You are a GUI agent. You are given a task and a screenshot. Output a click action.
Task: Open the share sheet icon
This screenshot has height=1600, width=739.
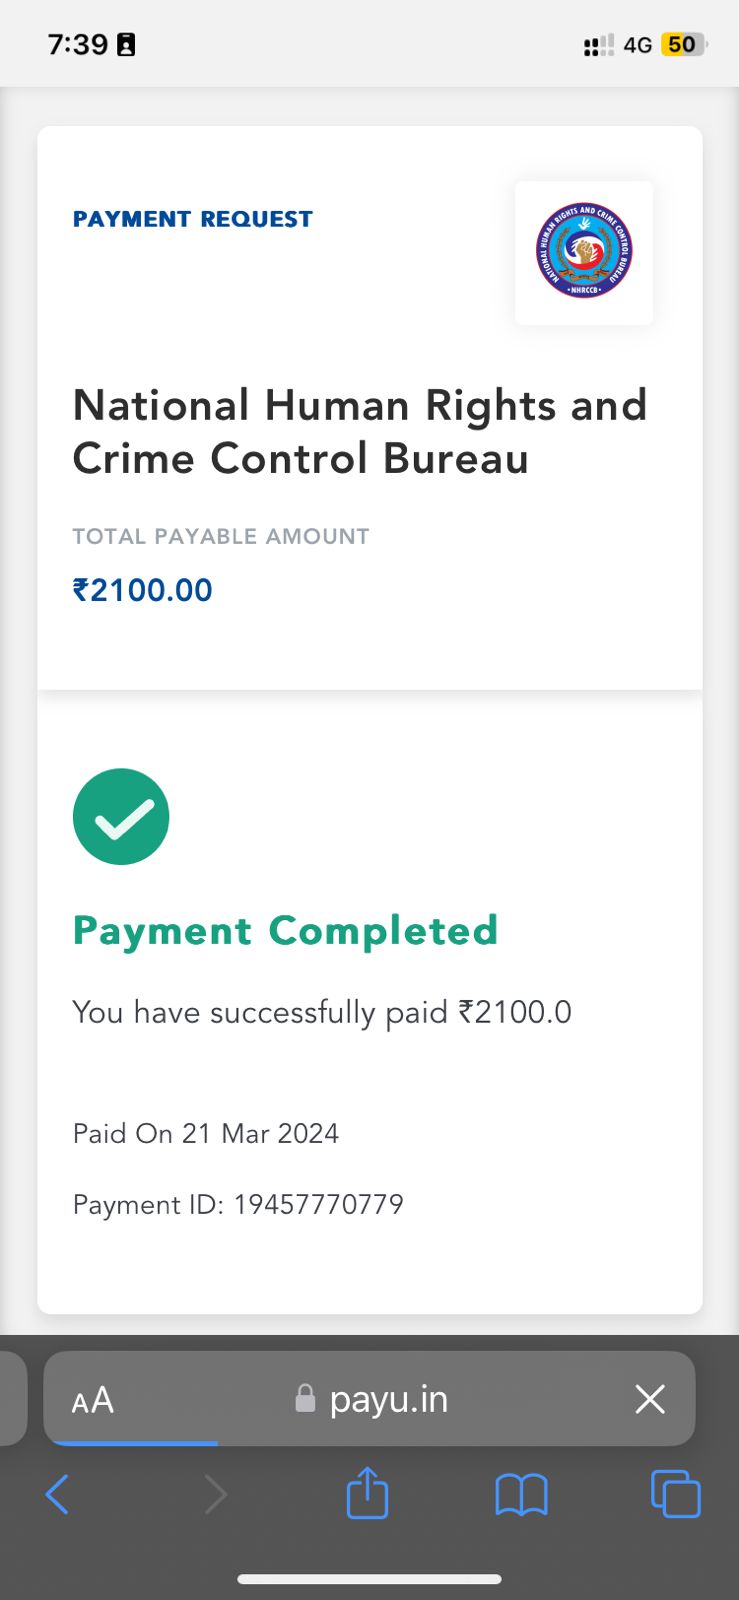367,1493
